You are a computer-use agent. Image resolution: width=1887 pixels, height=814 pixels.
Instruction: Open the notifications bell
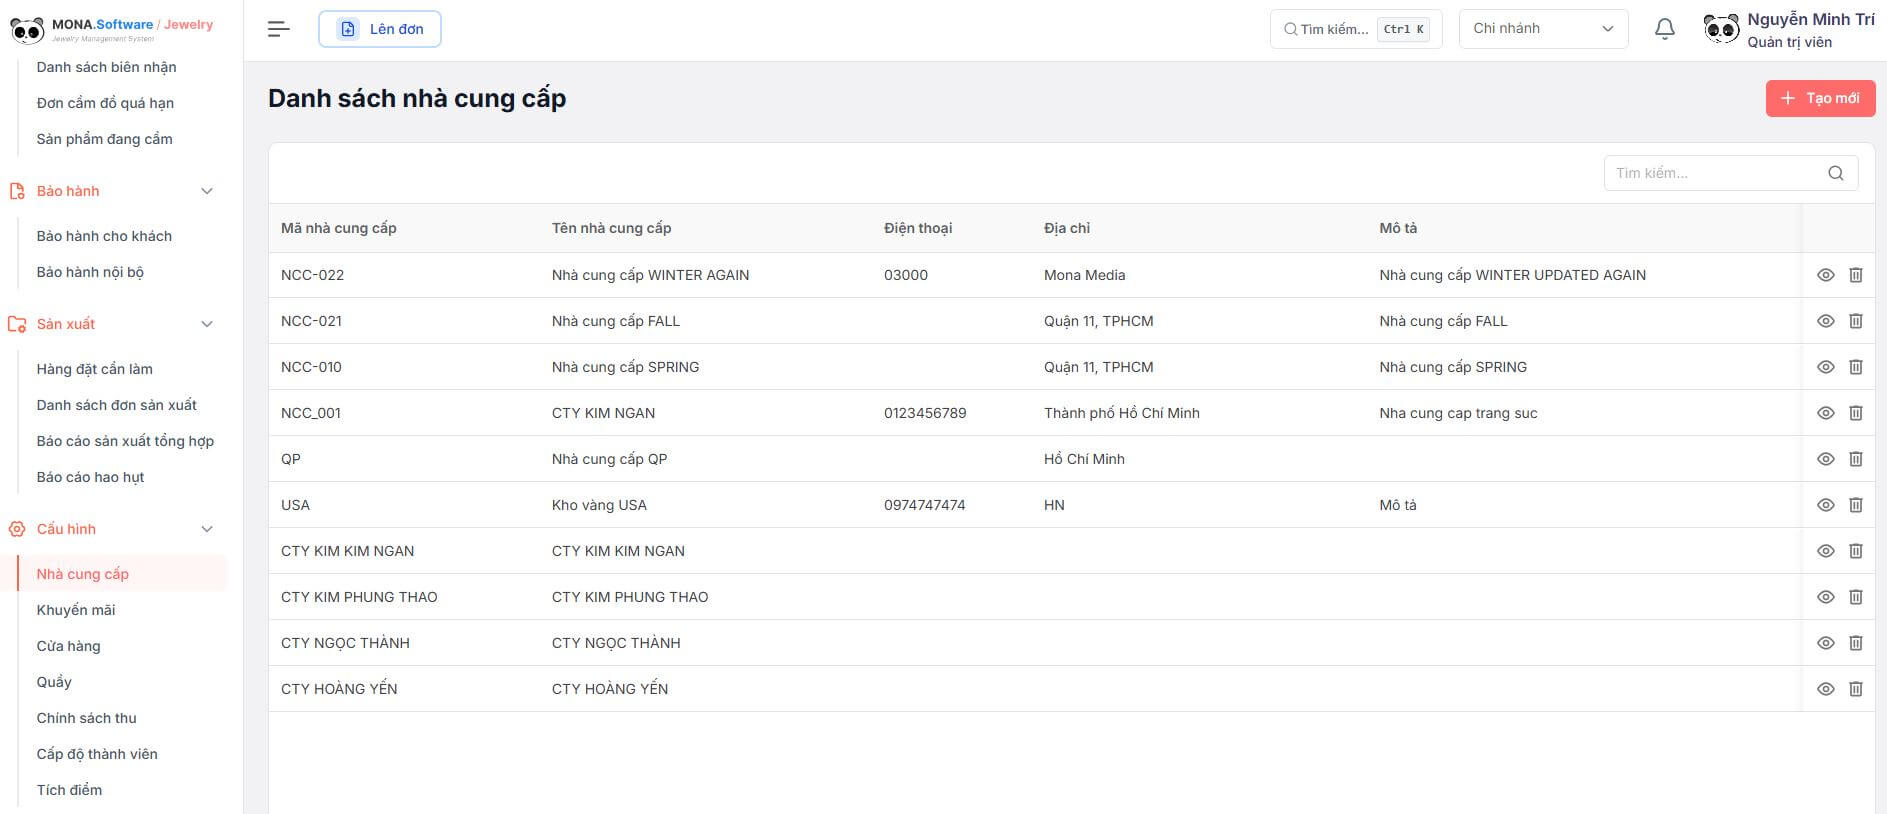tap(1664, 29)
